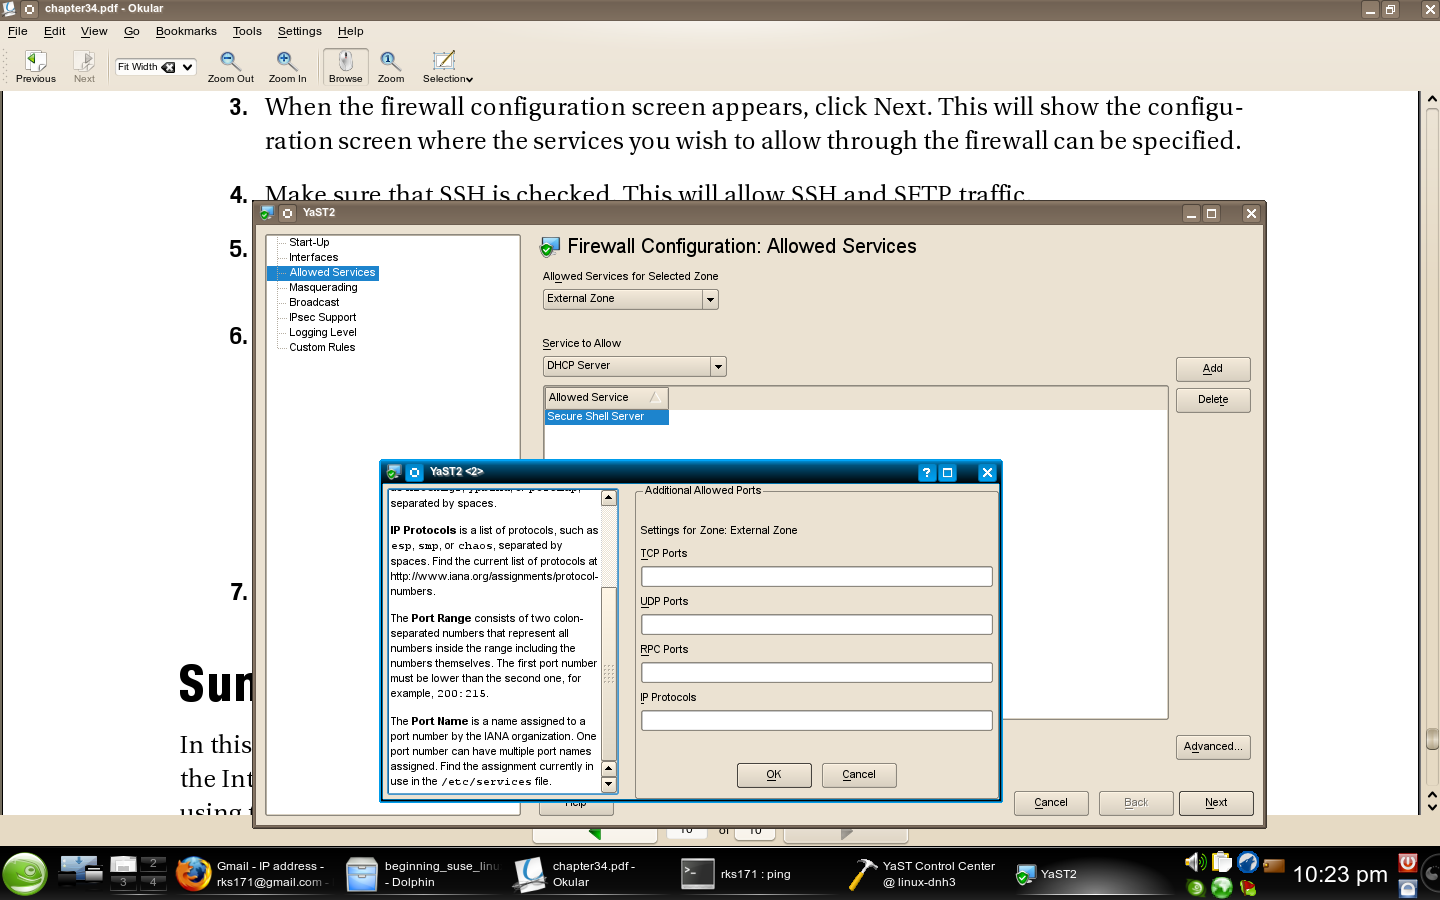This screenshot has width=1440, height=900.
Task: Open the Fit Width zoom dropdown
Action: pyautogui.click(x=187, y=67)
